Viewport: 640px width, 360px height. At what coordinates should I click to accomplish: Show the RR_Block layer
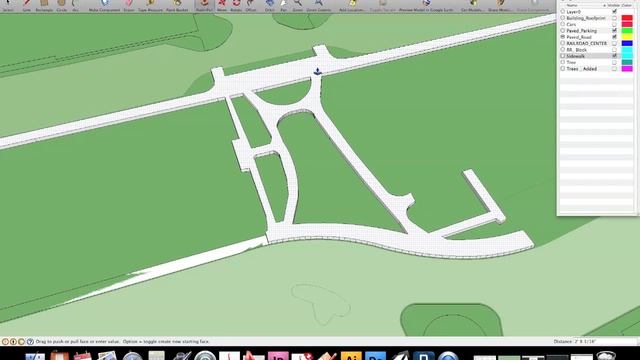[614, 50]
